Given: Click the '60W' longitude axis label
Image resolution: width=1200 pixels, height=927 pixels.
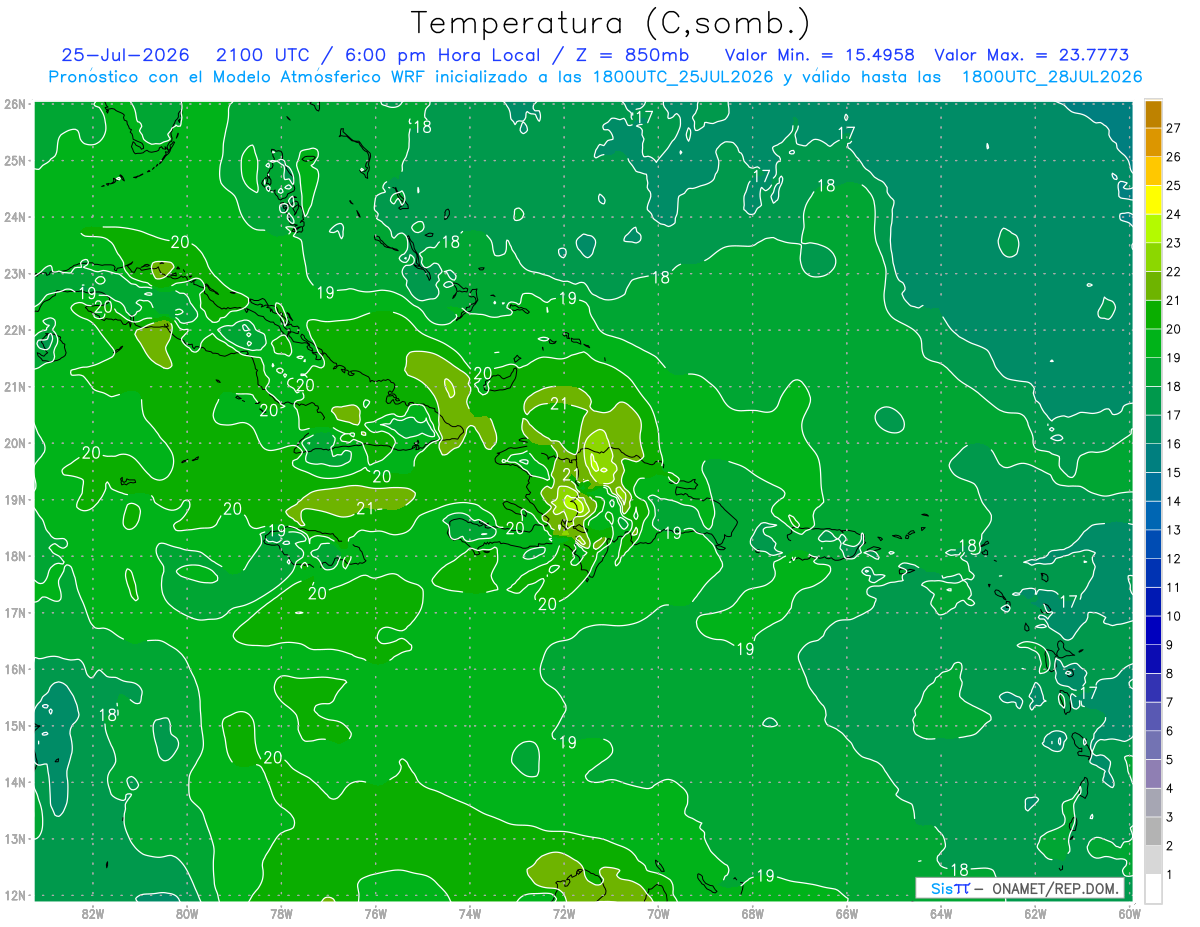Looking at the screenshot, I should (1128, 913).
